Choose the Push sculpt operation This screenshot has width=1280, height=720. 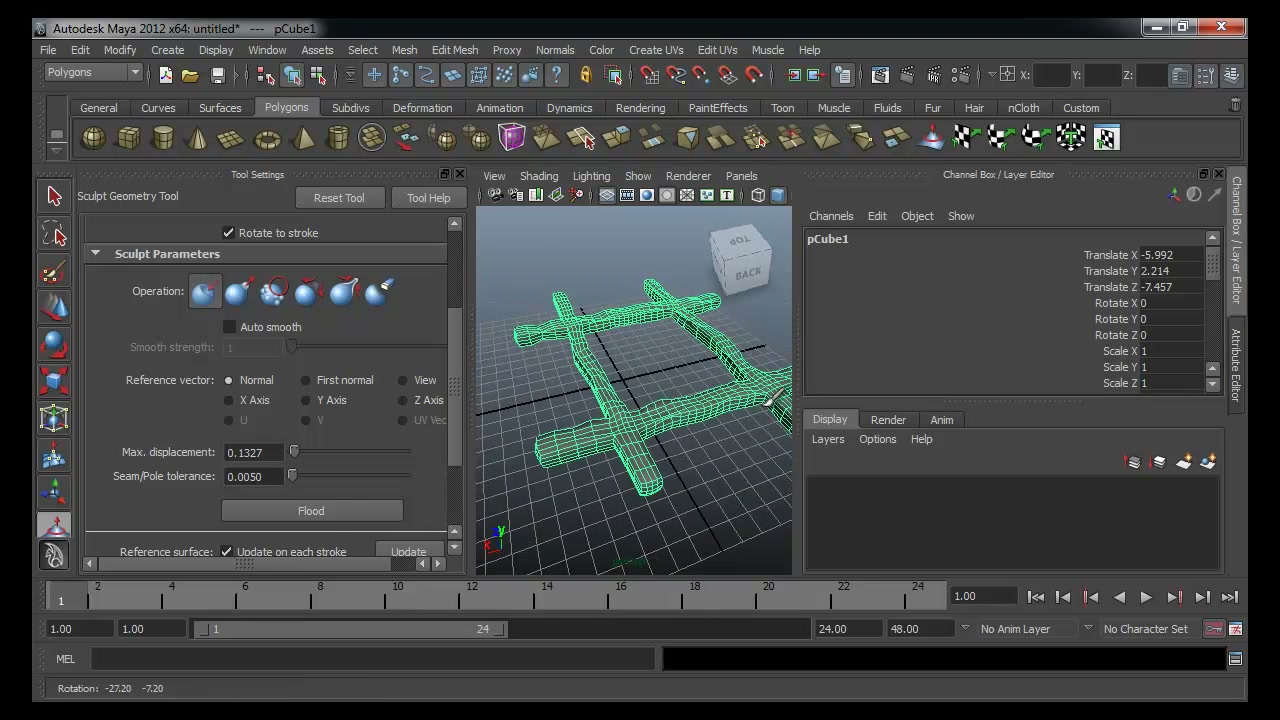pyautogui.click(x=204, y=291)
